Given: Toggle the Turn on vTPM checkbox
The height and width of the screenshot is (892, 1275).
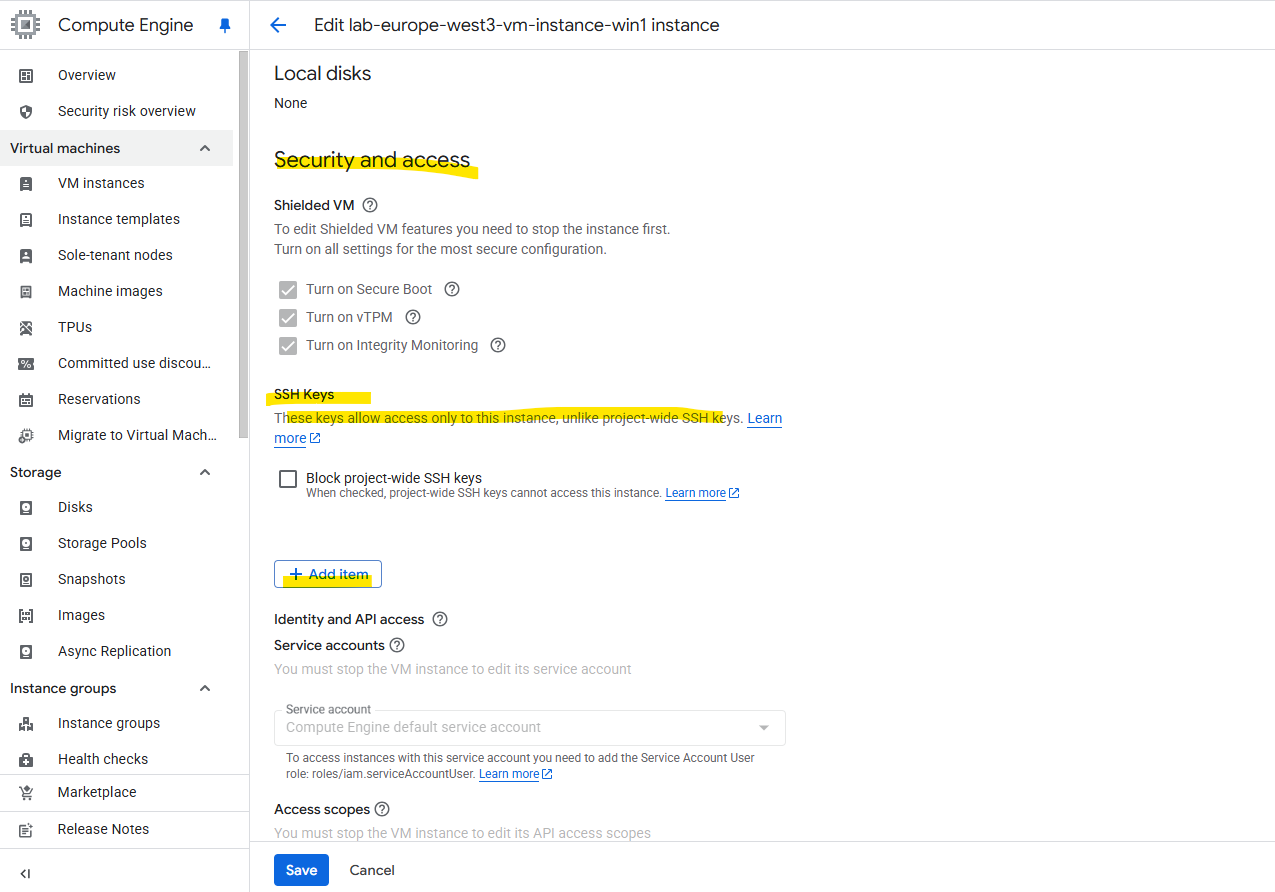Looking at the screenshot, I should [x=288, y=318].
